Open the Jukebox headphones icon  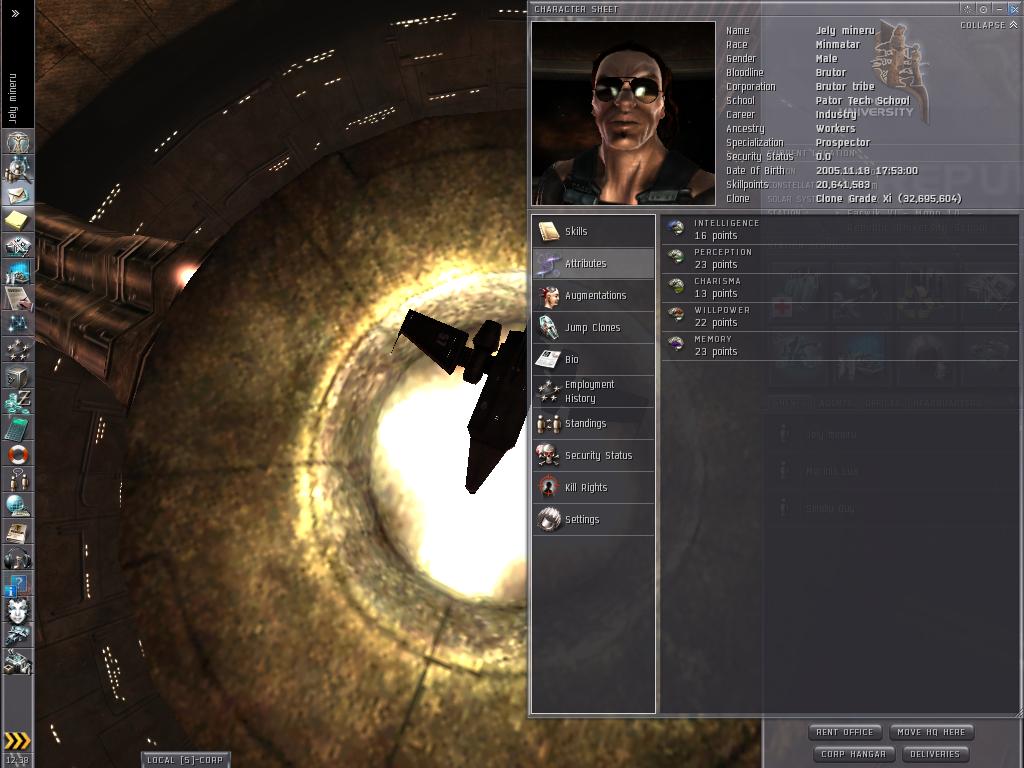pyautogui.click(x=18, y=558)
